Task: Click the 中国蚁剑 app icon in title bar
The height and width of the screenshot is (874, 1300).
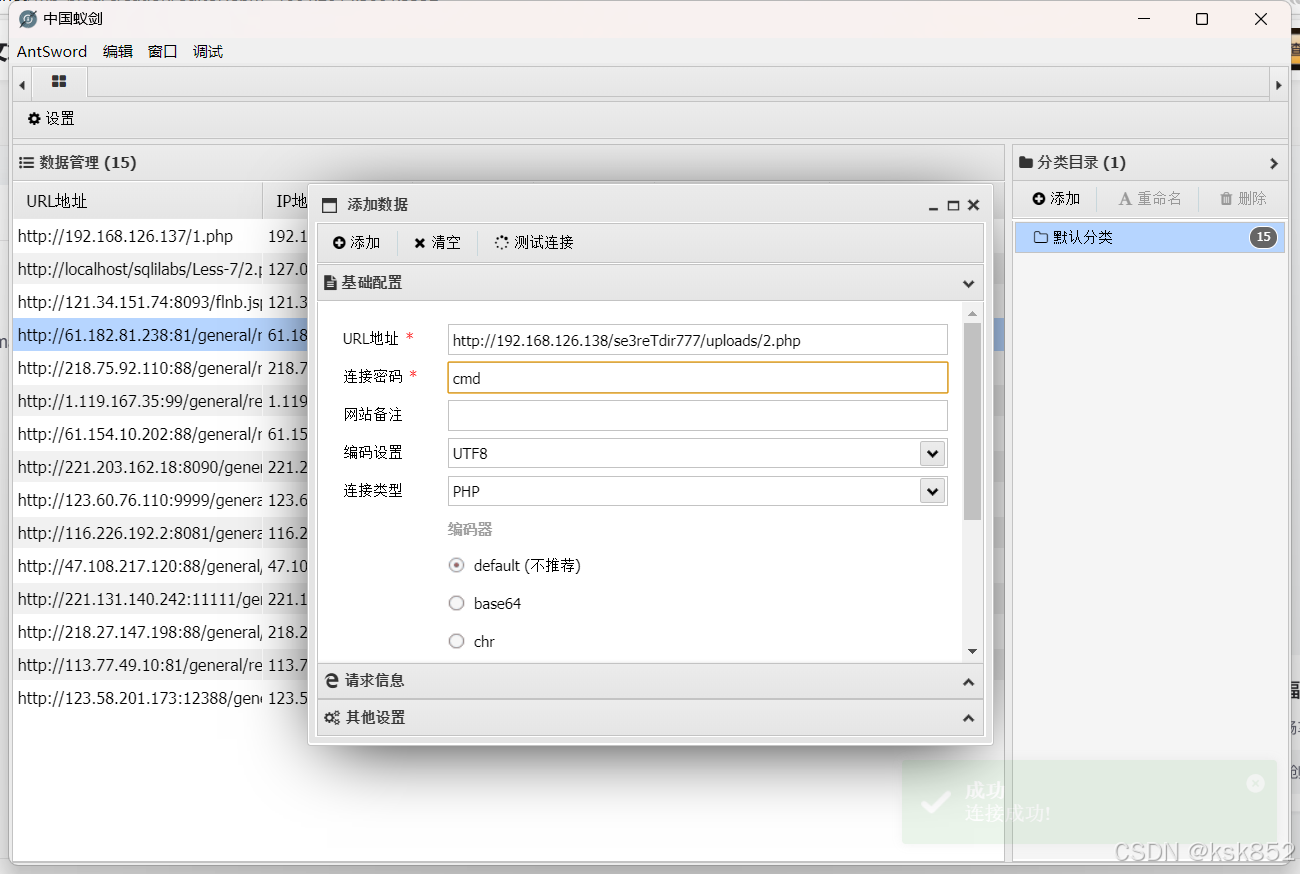Action: click(x=28, y=19)
